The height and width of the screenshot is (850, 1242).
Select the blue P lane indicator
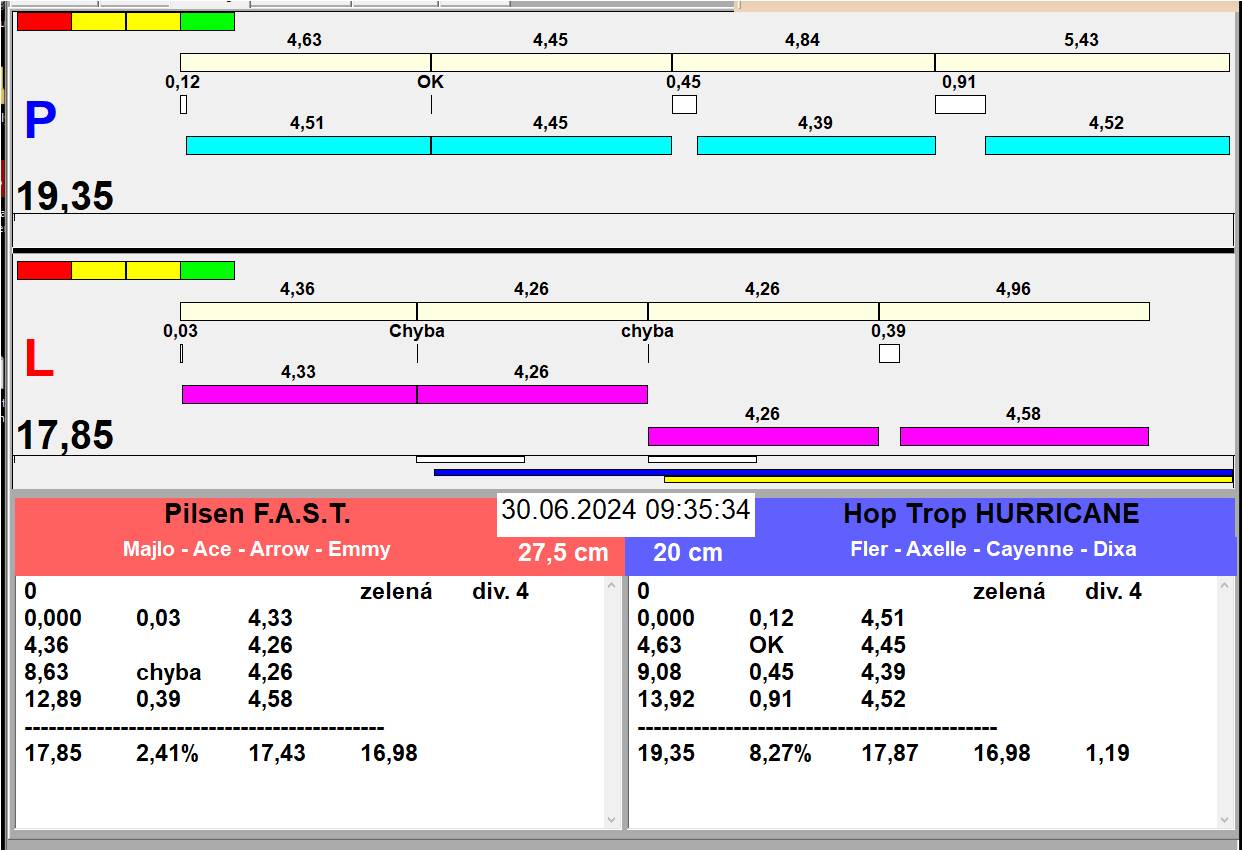click(x=40, y=121)
